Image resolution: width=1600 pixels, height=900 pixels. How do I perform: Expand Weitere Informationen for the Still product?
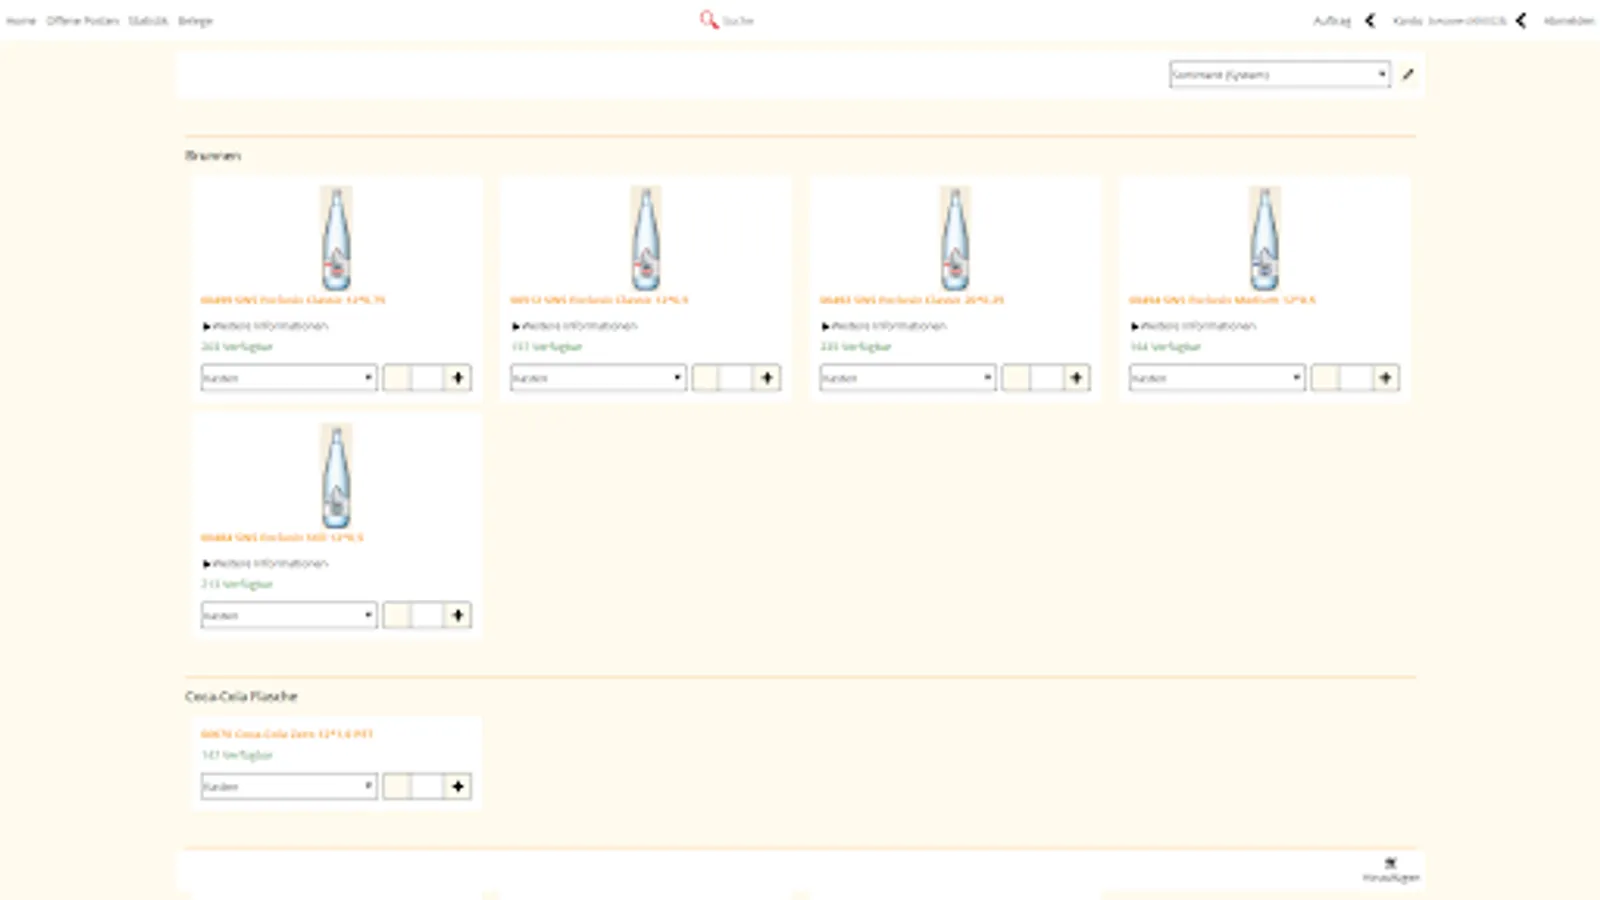tap(265, 564)
